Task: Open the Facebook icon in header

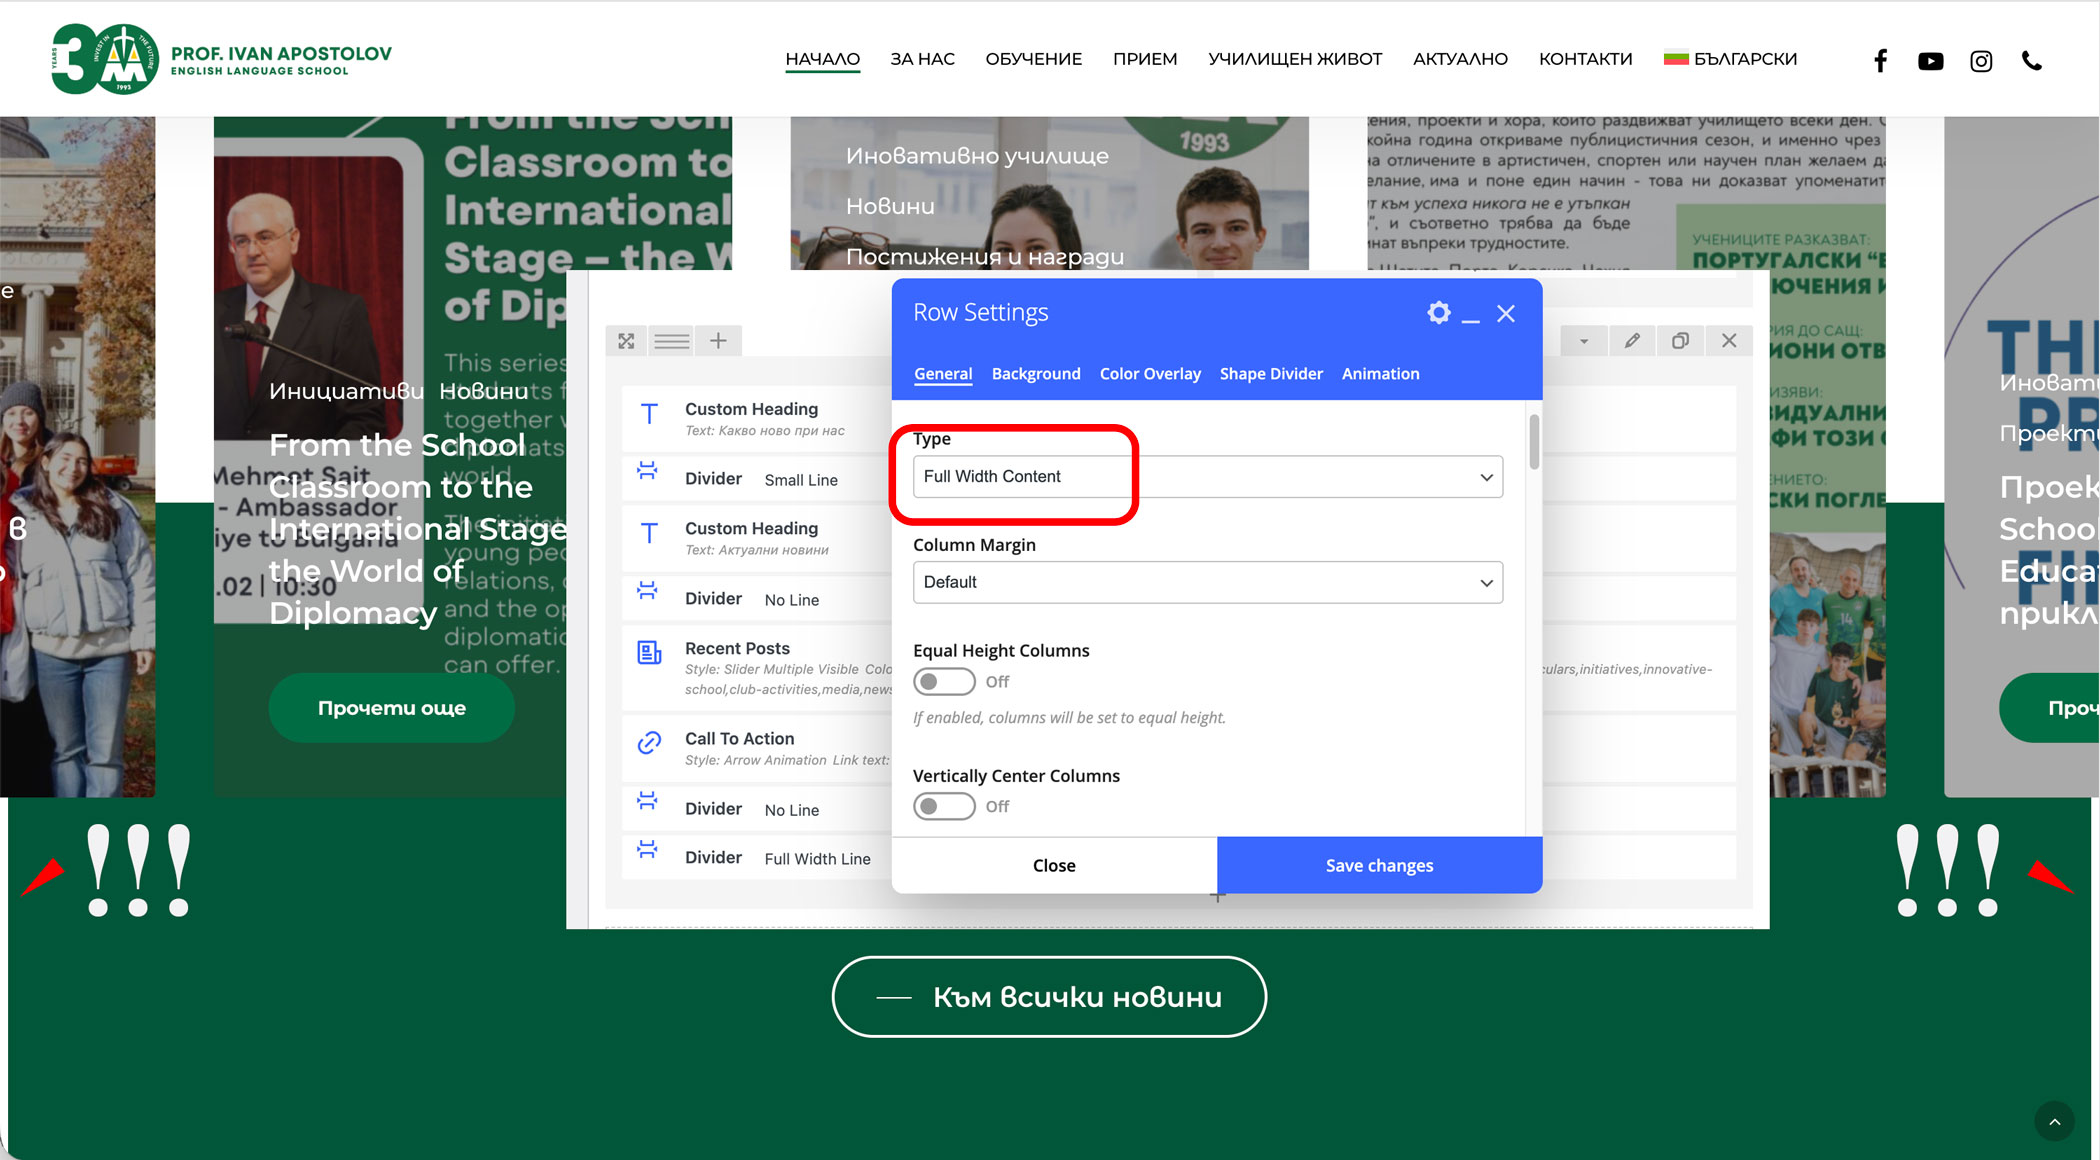Action: coord(1880,60)
